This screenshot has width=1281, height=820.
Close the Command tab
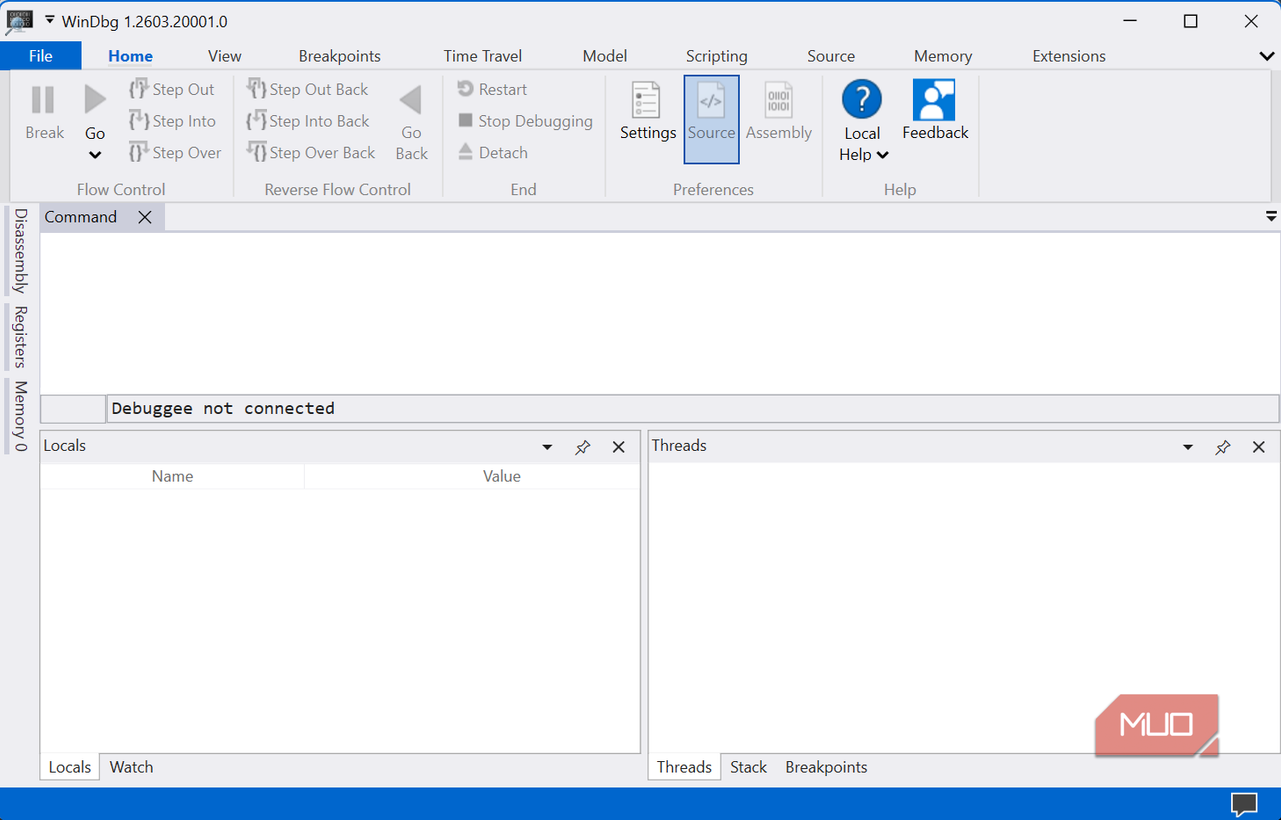click(x=145, y=217)
